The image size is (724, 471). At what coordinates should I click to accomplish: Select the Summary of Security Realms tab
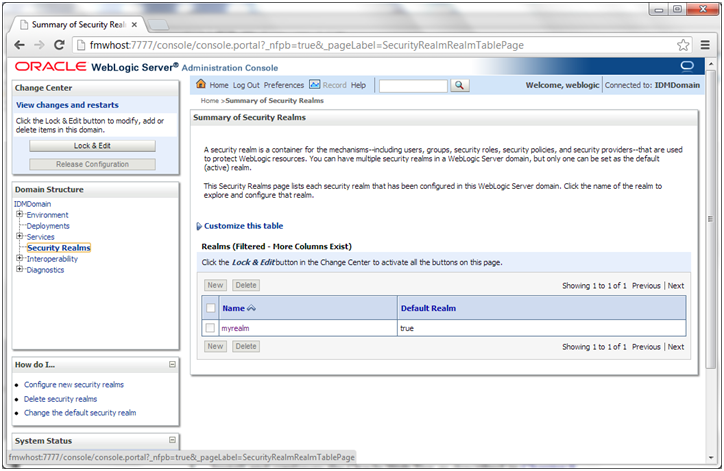pos(78,24)
